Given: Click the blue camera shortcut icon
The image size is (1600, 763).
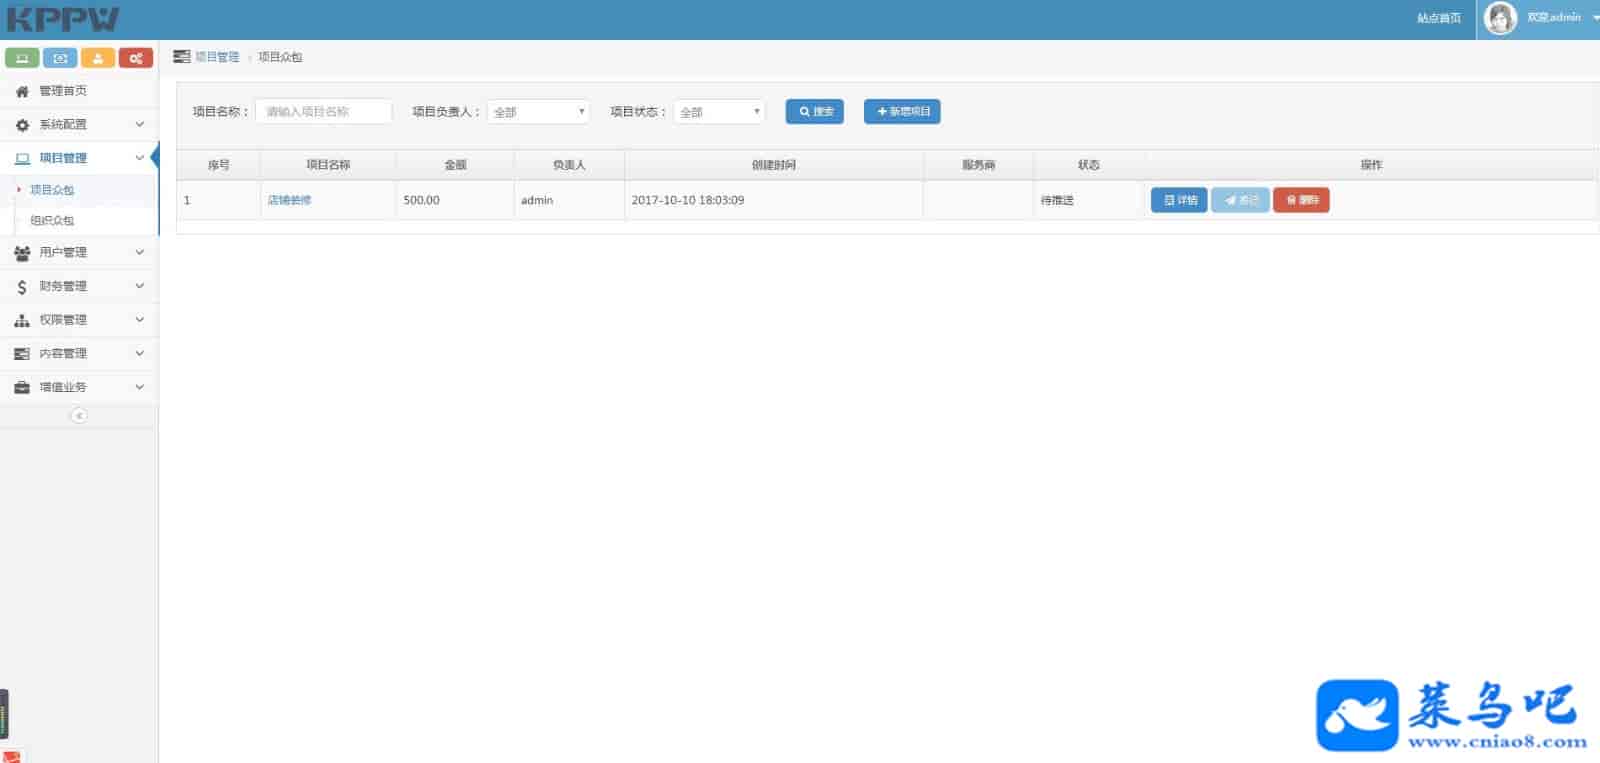Looking at the screenshot, I should 60,58.
